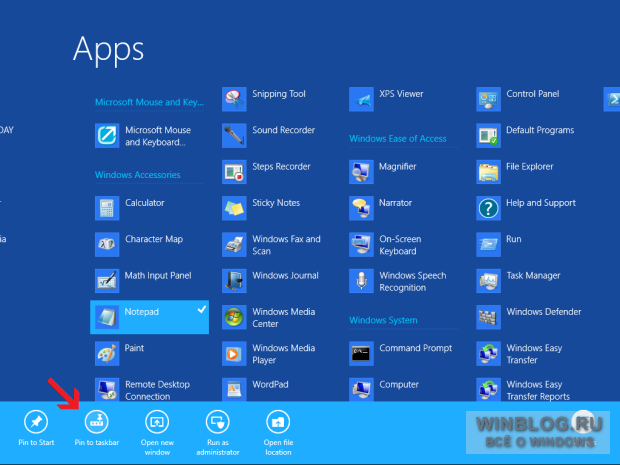Click the 'Sticky Notes' label
620x465 pixels.
point(276,203)
